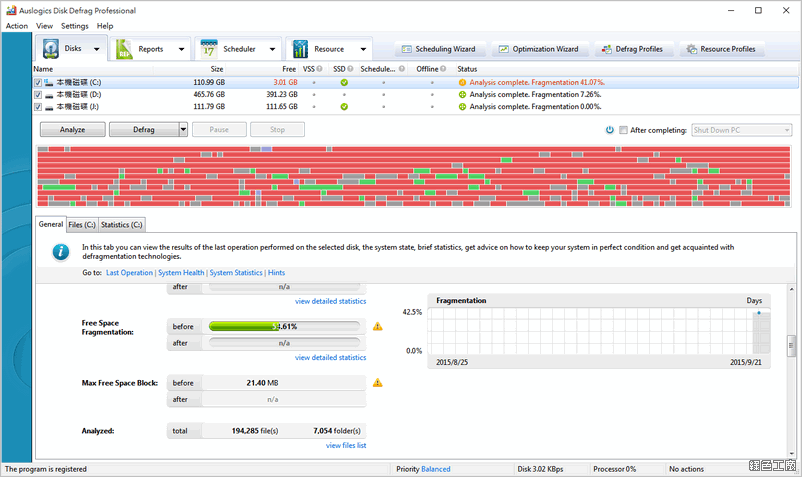
Task: Click Free Space Fragmentation before progress bar
Action: point(284,326)
